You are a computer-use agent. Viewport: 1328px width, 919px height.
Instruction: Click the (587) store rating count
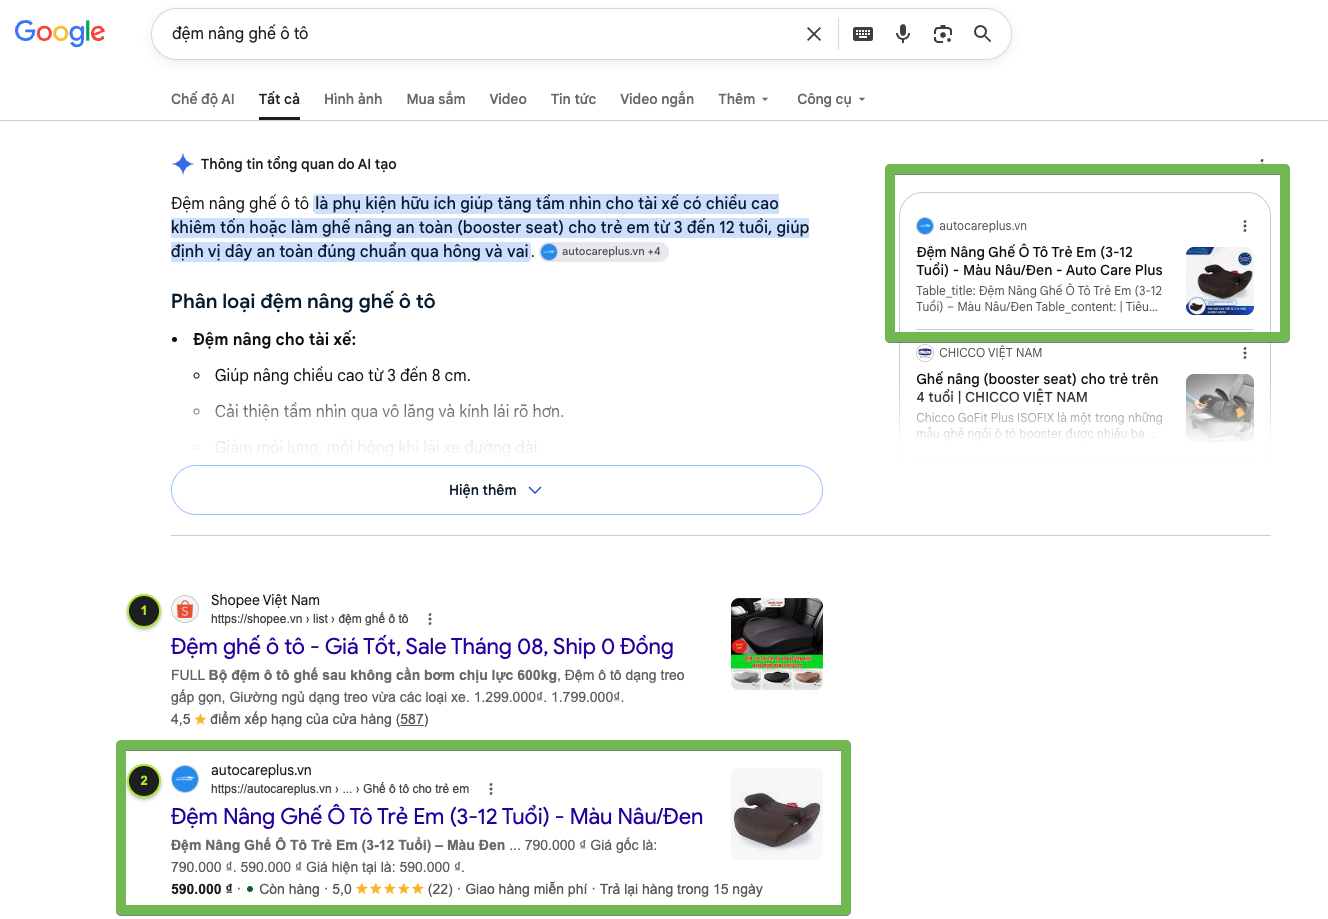pyautogui.click(x=412, y=719)
